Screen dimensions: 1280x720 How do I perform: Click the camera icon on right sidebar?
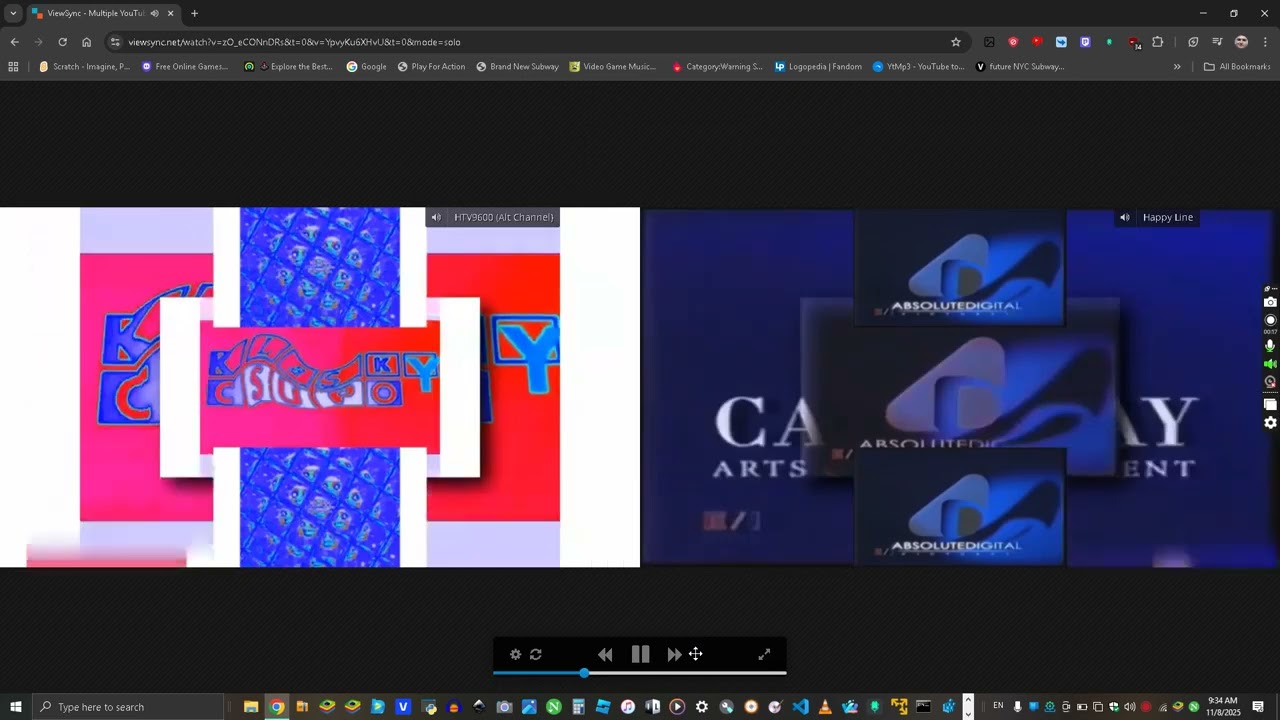1270,302
